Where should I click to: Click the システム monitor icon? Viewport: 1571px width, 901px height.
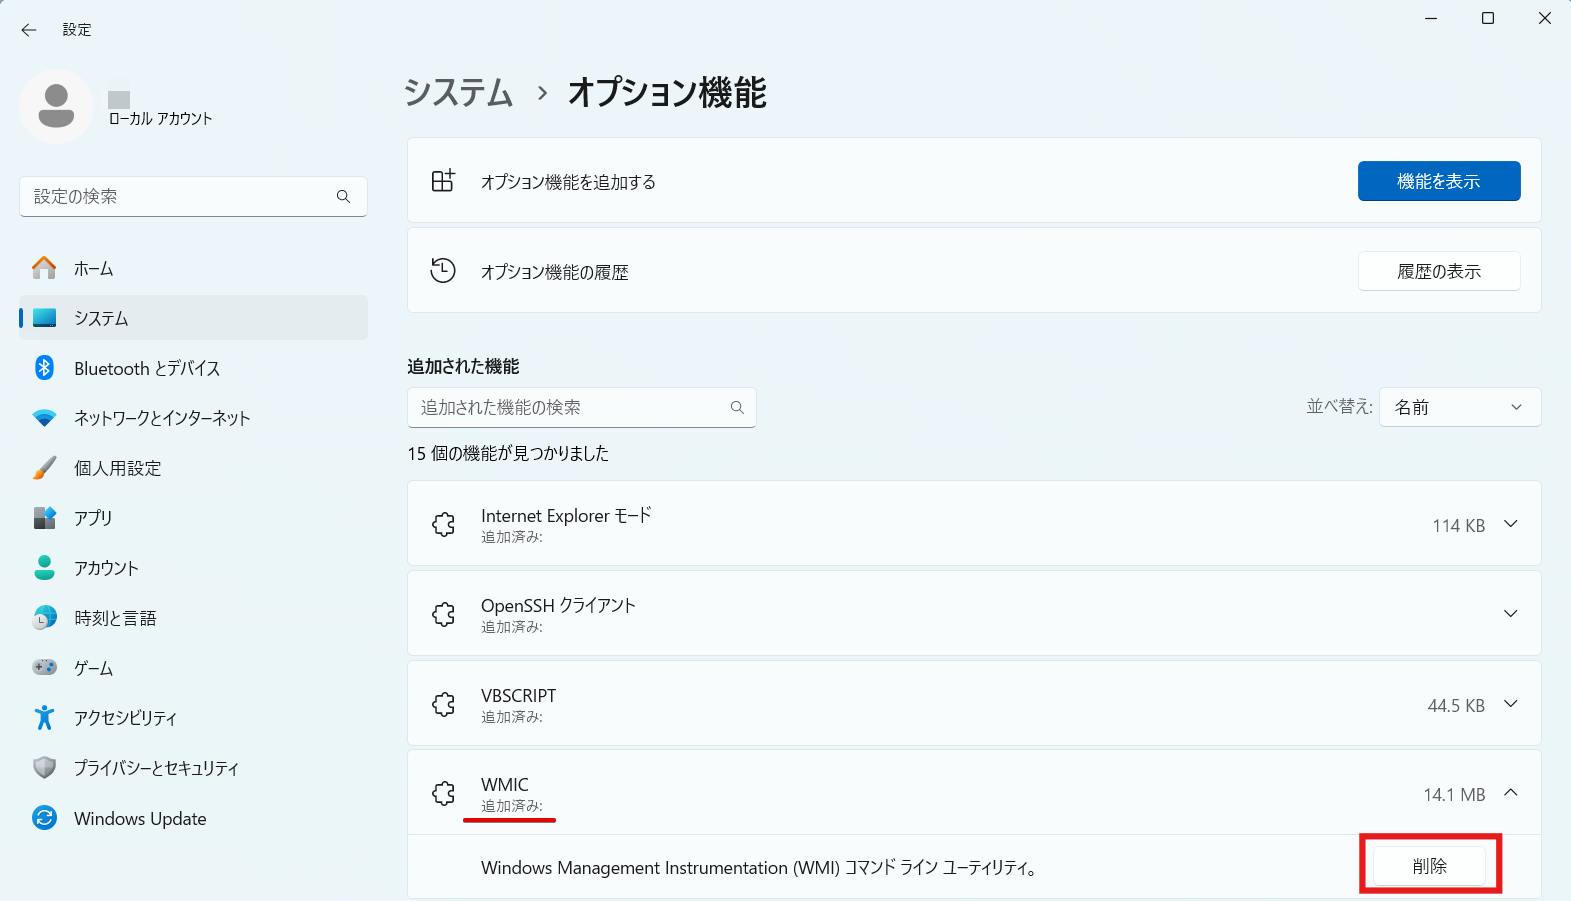coord(44,318)
